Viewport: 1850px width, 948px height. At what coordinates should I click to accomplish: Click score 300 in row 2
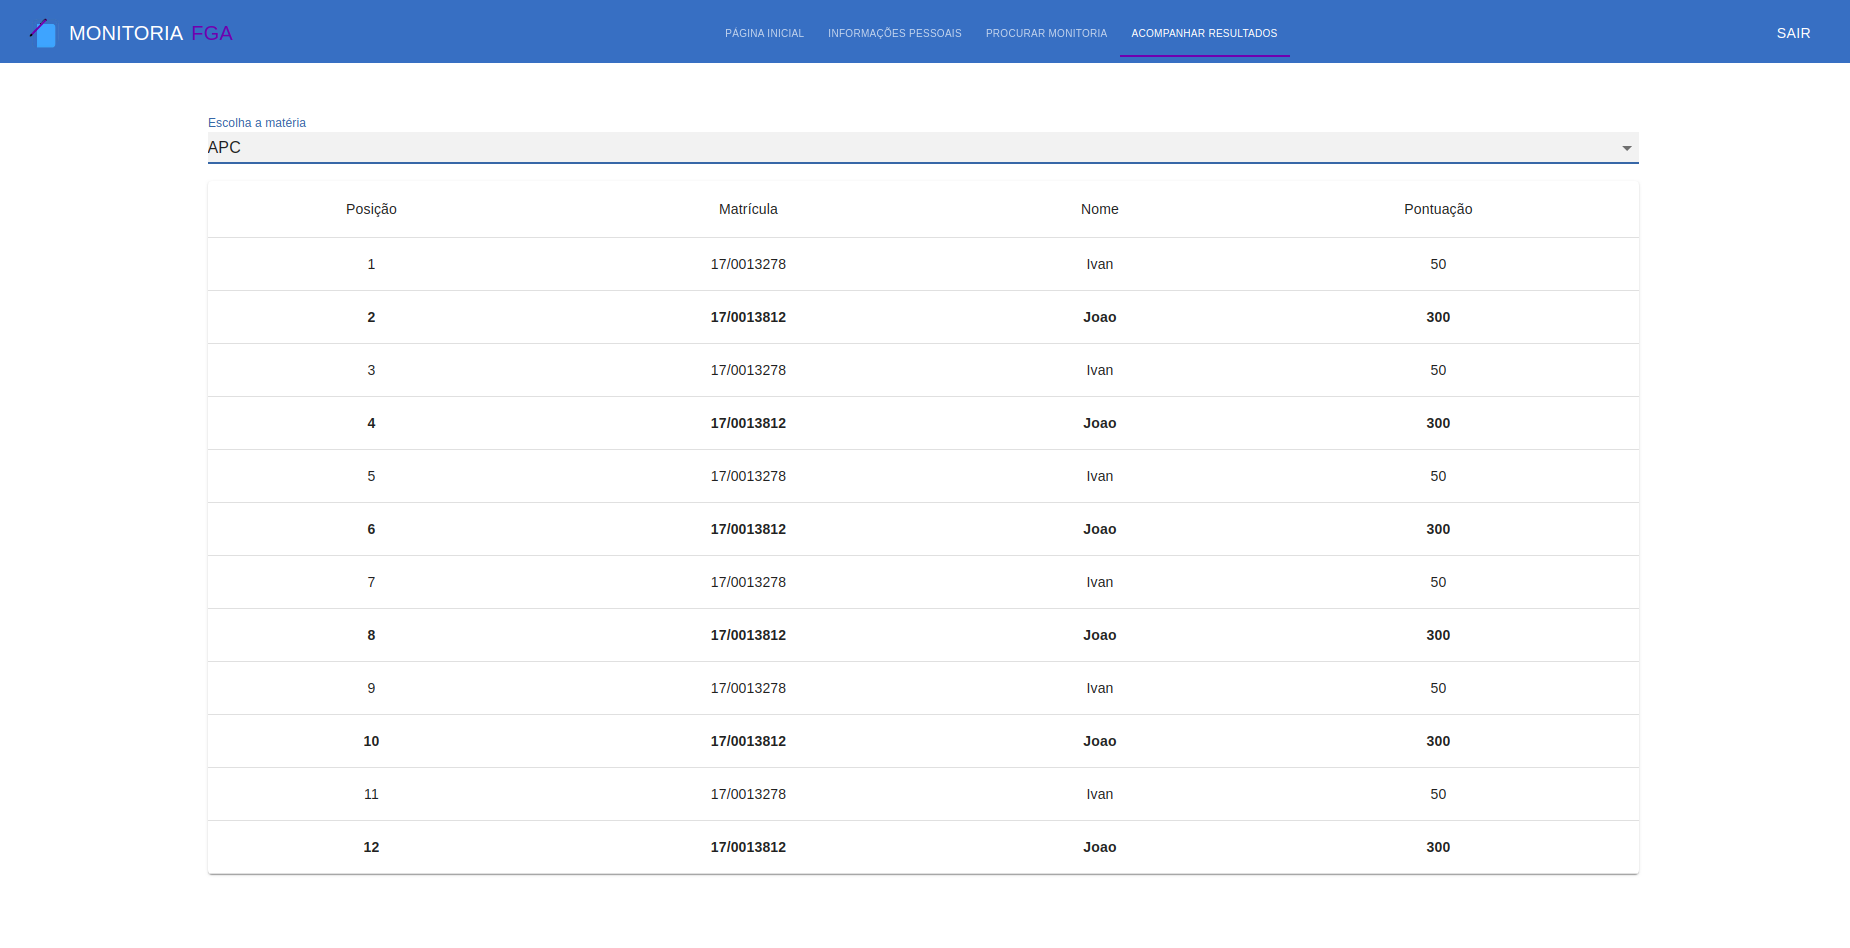[x=1438, y=317]
